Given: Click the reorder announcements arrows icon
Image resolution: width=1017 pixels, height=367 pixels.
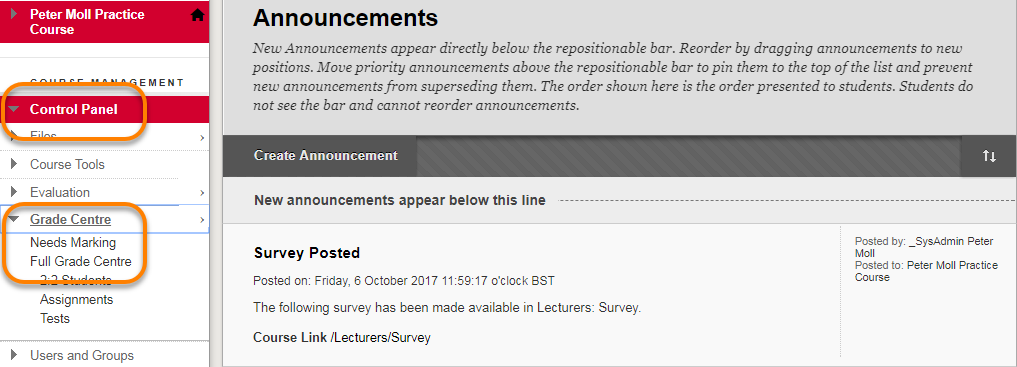Looking at the screenshot, I should [x=988, y=156].
